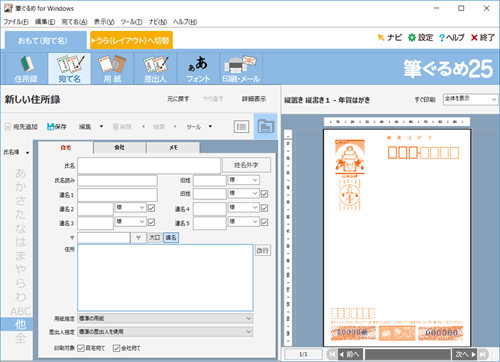
Task: Open the ファイル(F) menu
Action: (16, 22)
